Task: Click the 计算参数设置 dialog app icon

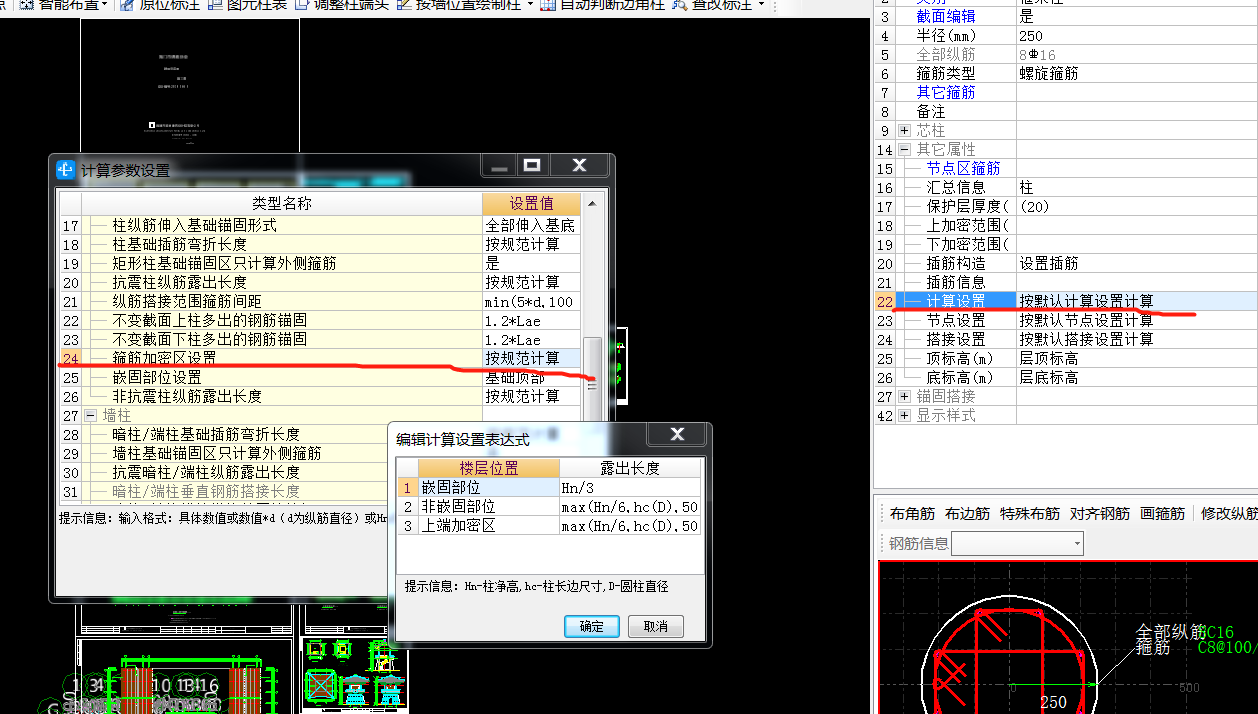Action: coord(66,170)
